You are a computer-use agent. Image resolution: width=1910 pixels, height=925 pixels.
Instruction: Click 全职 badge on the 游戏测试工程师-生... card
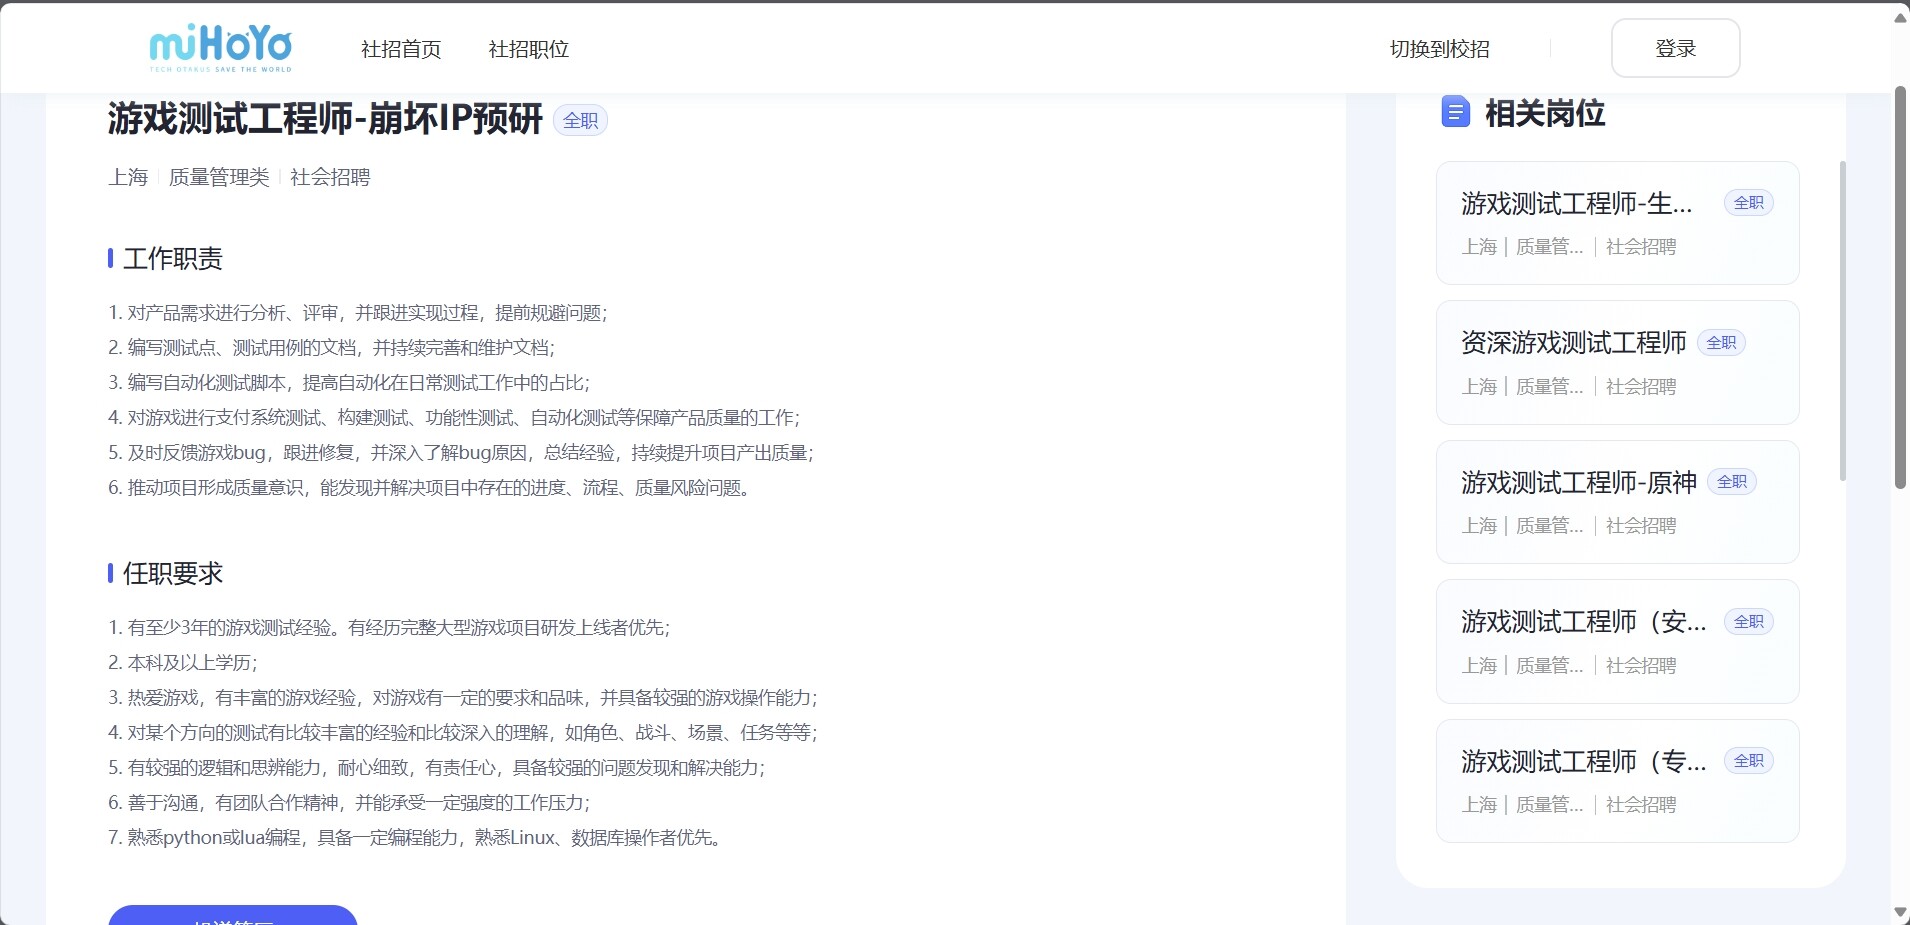point(1748,203)
